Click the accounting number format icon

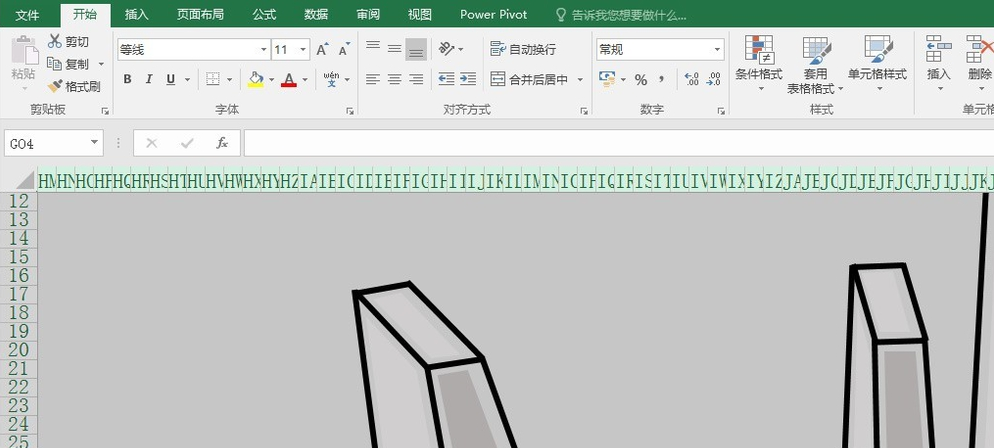[x=607, y=79]
